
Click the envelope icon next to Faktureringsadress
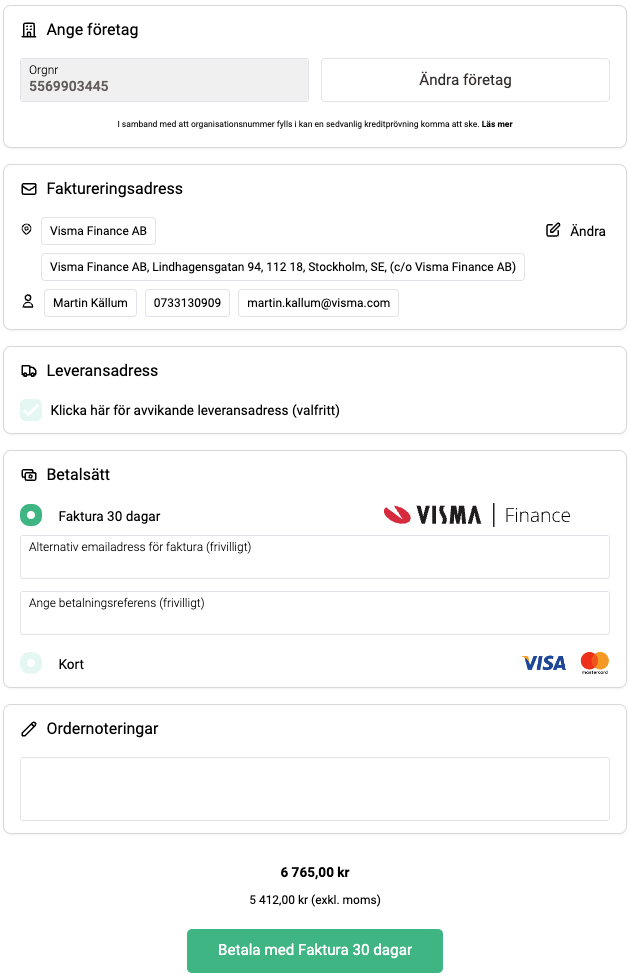[x=29, y=189]
